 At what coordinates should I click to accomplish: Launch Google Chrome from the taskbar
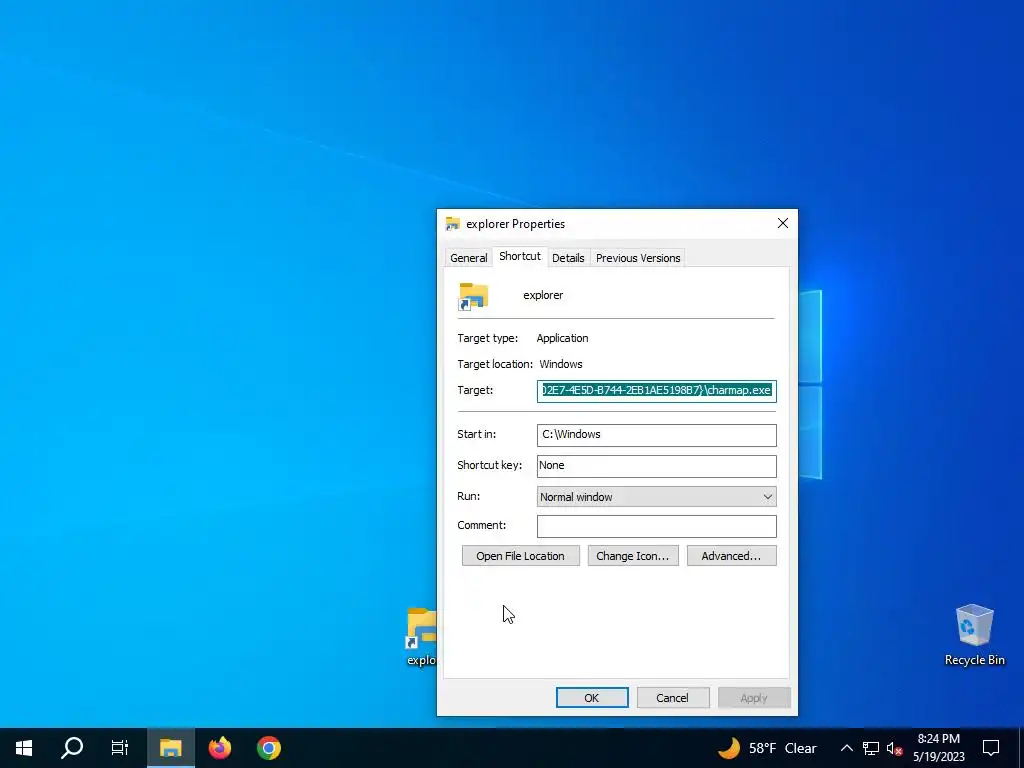[268, 748]
